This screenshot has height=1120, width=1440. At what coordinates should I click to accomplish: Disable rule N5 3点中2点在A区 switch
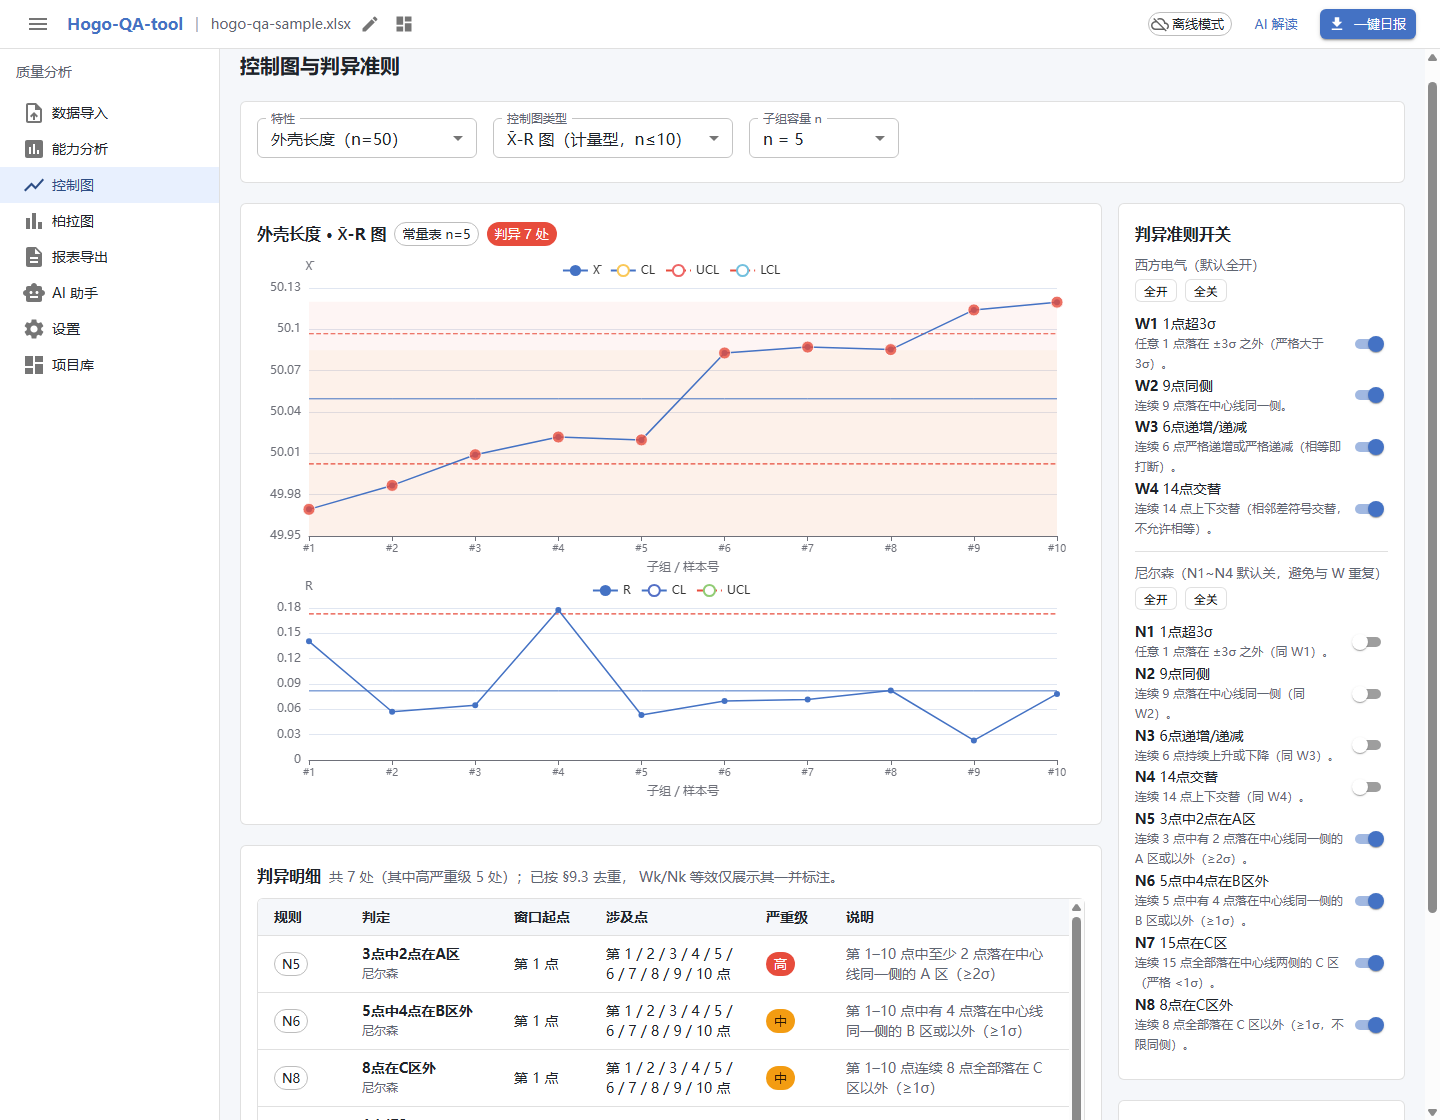[1369, 839]
